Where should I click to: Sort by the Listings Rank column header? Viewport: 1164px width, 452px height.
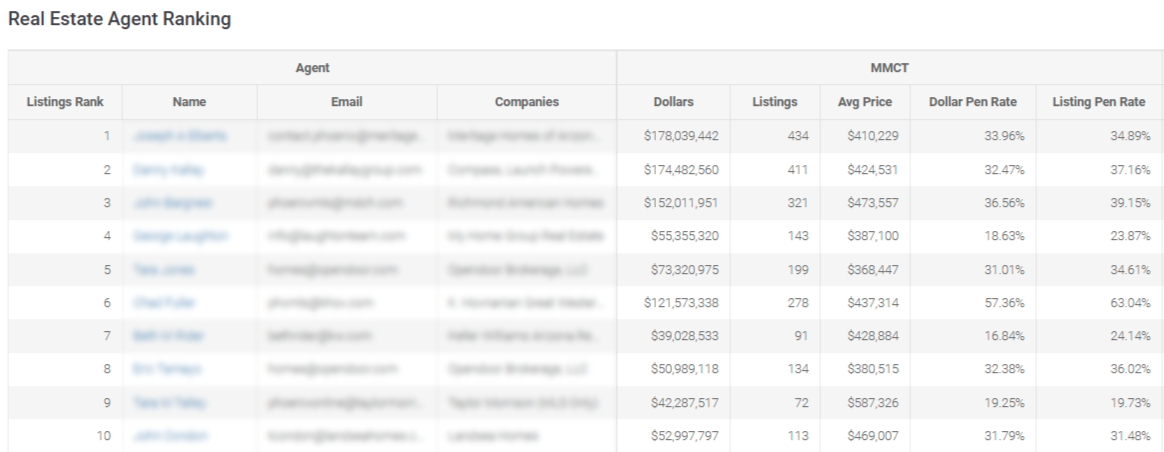tap(65, 102)
